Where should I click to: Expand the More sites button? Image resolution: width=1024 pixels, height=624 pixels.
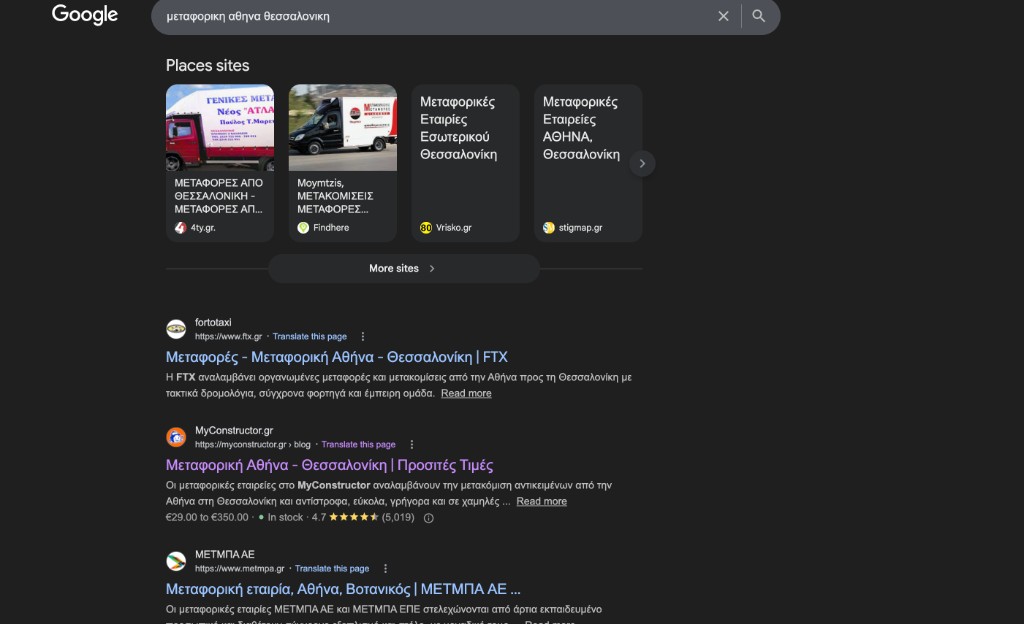click(x=403, y=268)
